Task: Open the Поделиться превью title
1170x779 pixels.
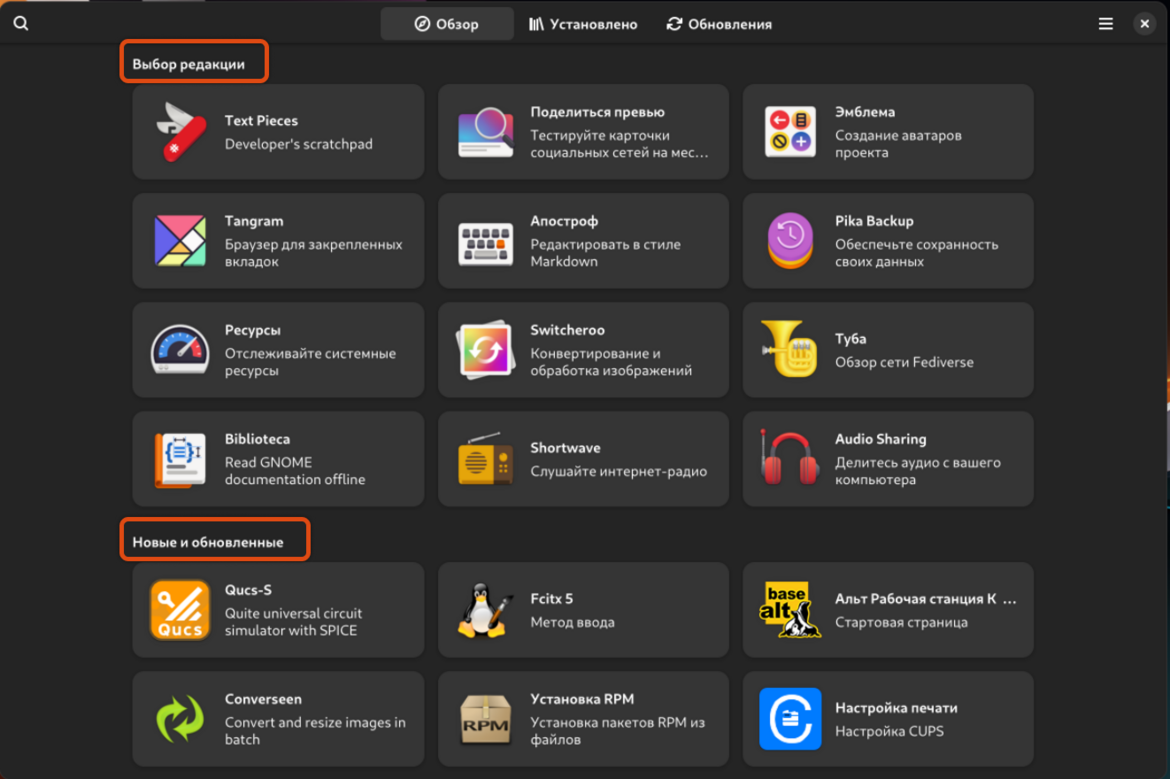Action: click(597, 112)
